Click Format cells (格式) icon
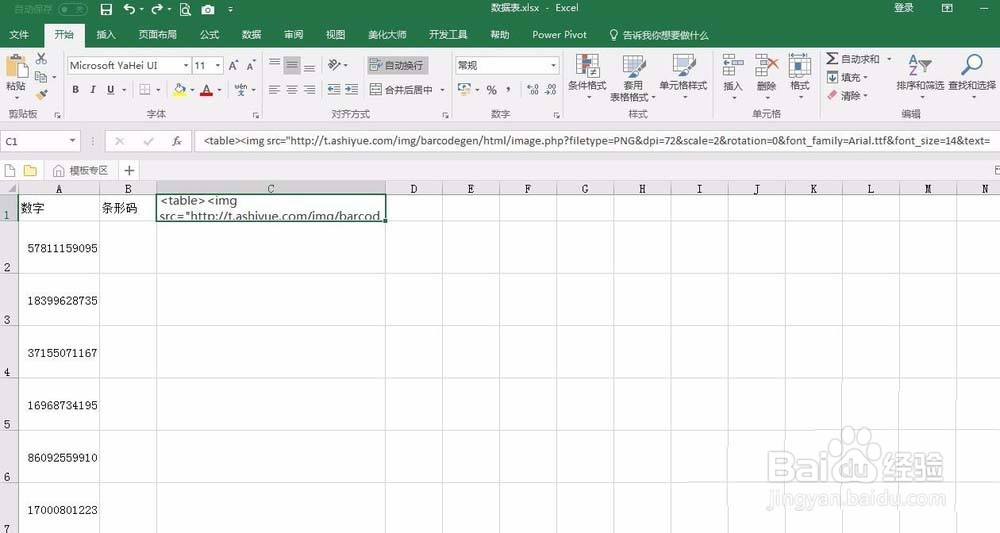1000x533 pixels. [799, 75]
